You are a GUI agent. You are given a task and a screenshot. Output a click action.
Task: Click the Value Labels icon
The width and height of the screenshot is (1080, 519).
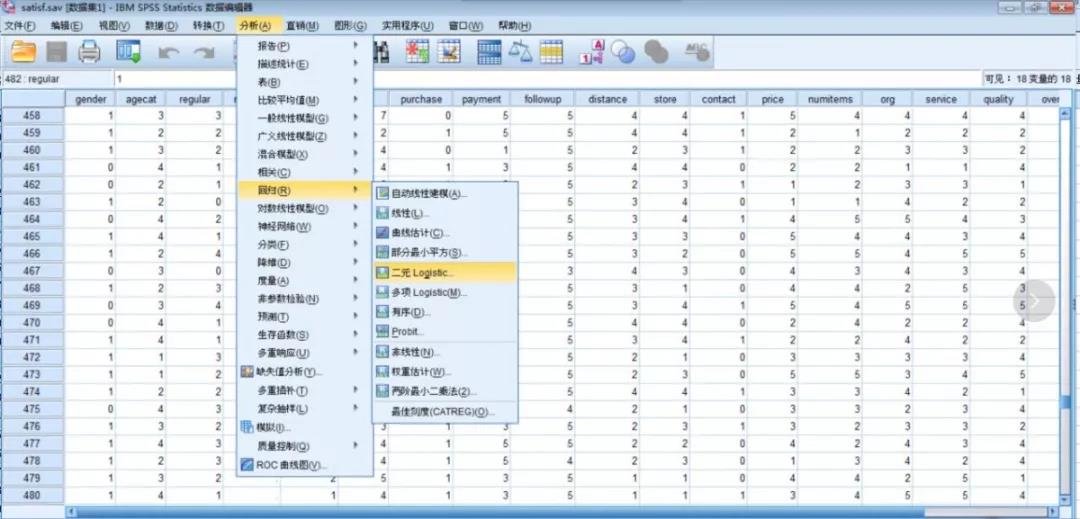coord(592,52)
